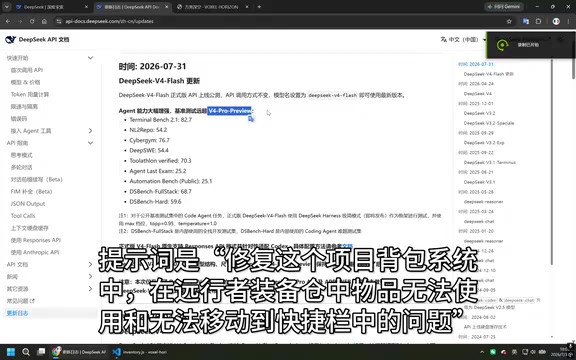The width and height of the screenshot is (576, 360).
Task: Open 使用 Responses API in sidebar
Action: [36, 240]
